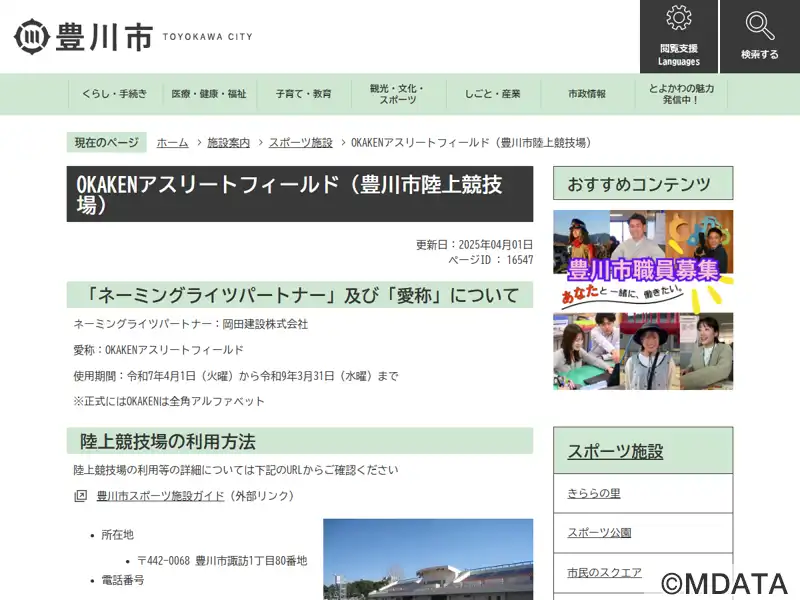This screenshot has width=800, height=600.
Task: Open the しごと・産業 menu
Action: pyautogui.click(x=492, y=94)
